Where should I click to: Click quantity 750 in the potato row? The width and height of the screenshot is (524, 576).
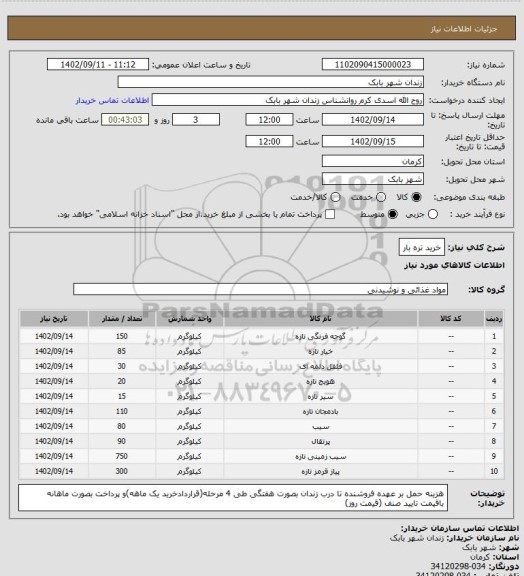click(122, 456)
